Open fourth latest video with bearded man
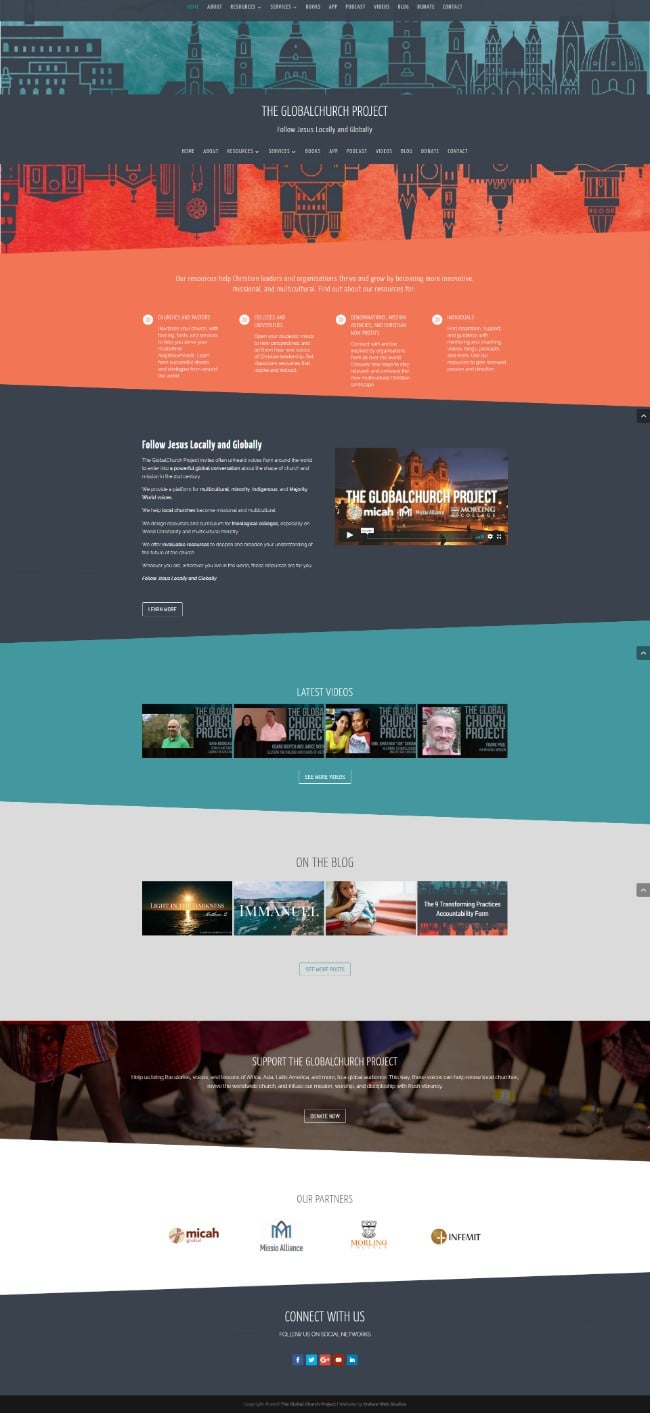This screenshot has width=650, height=1413. 463,731
